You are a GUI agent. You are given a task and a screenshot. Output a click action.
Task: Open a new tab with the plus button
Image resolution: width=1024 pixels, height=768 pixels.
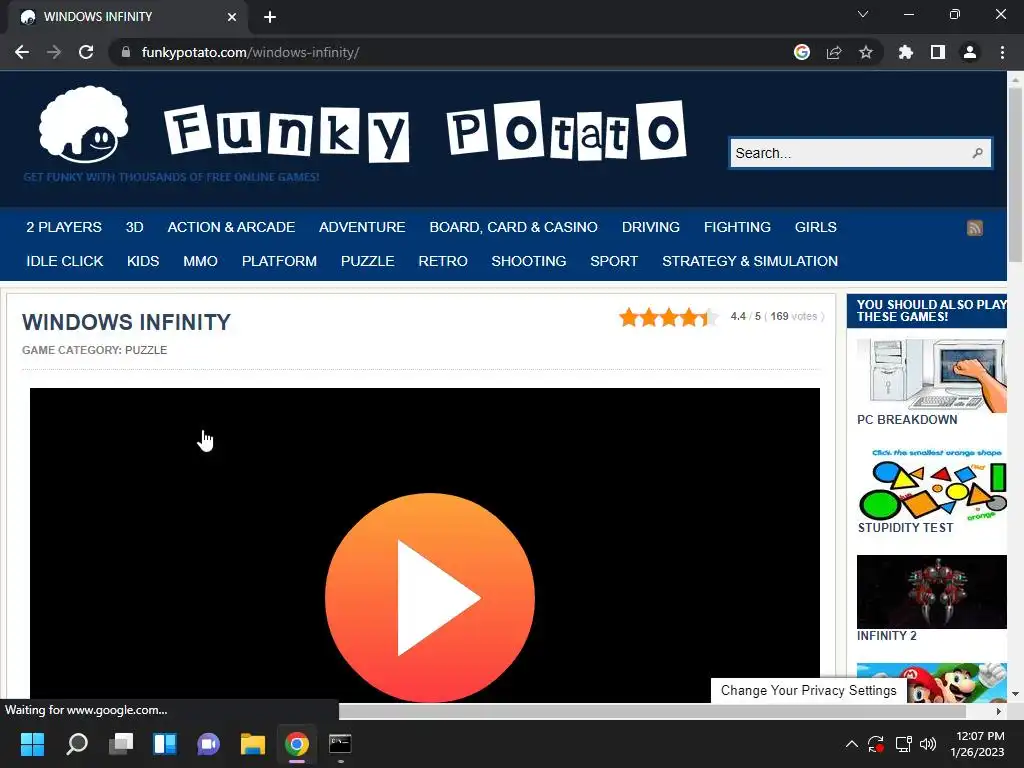(270, 17)
